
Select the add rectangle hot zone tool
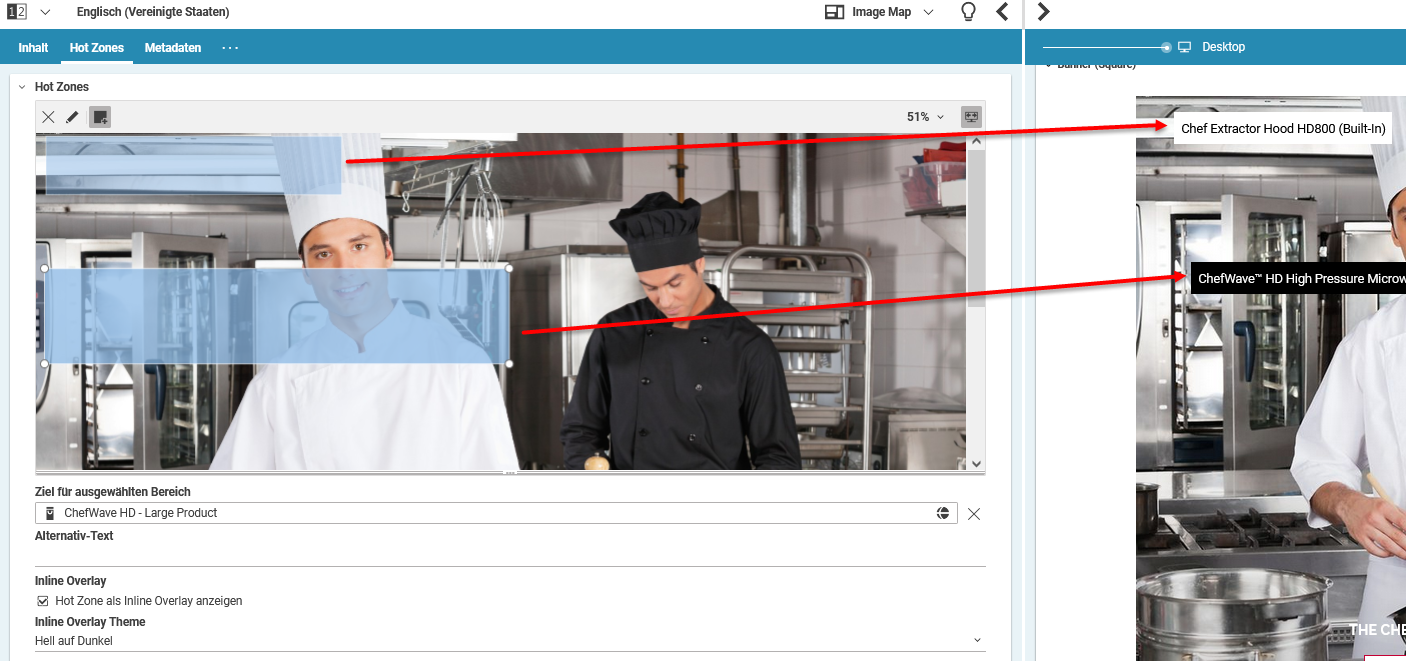[x=99, y=117]
